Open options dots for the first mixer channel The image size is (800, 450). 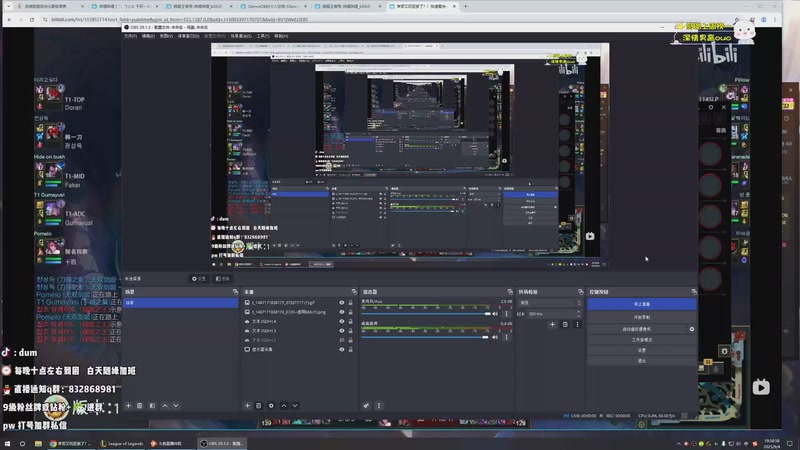click(x=506, y=314)
